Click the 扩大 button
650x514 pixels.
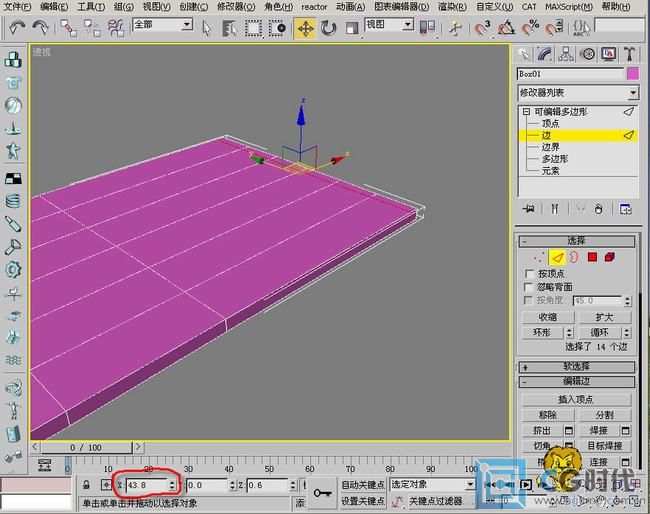tap(604, 317)
